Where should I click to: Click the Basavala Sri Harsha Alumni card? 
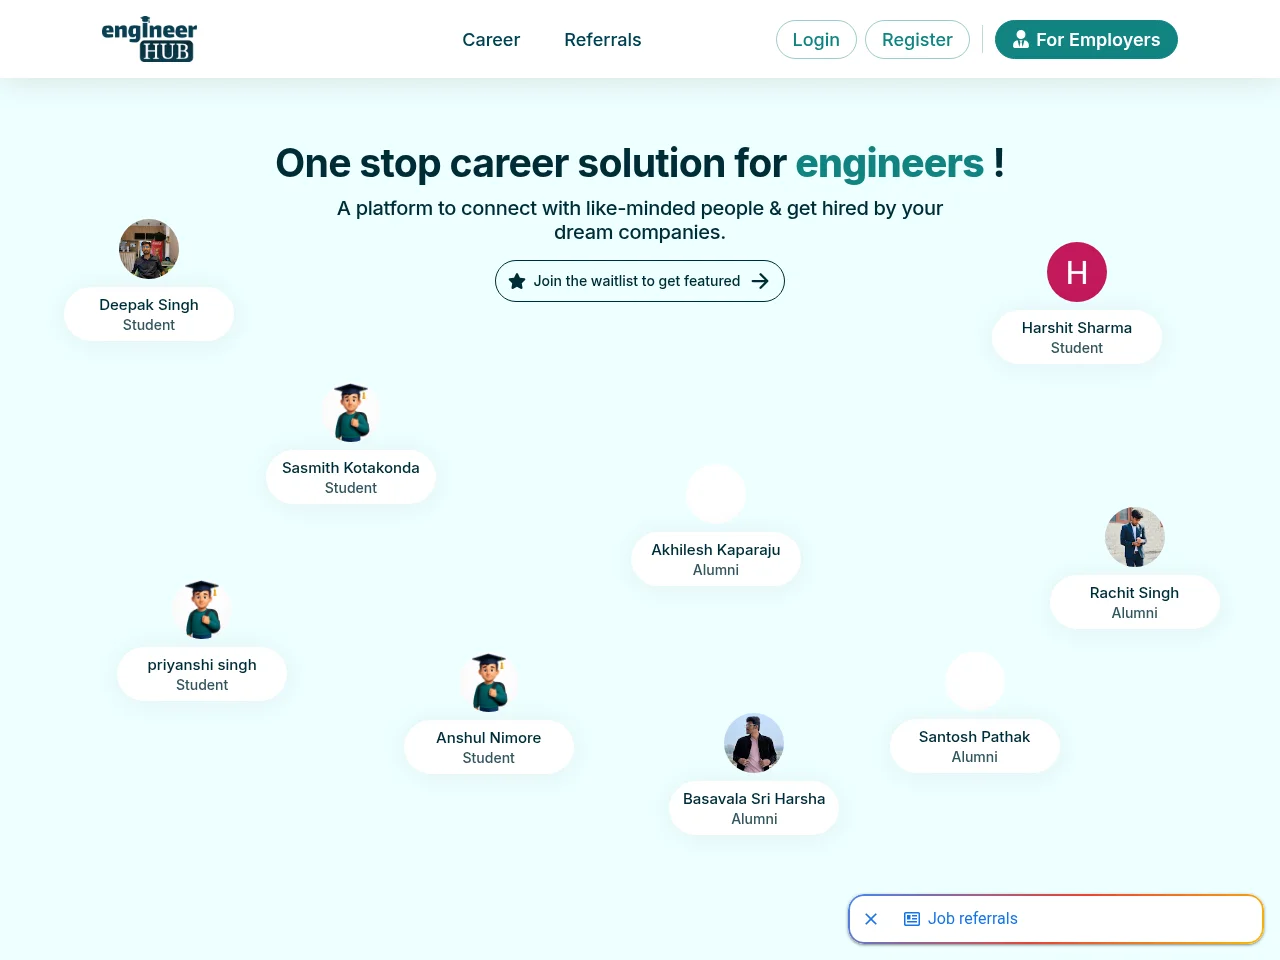pyautogui.click(x=754, y=808)
